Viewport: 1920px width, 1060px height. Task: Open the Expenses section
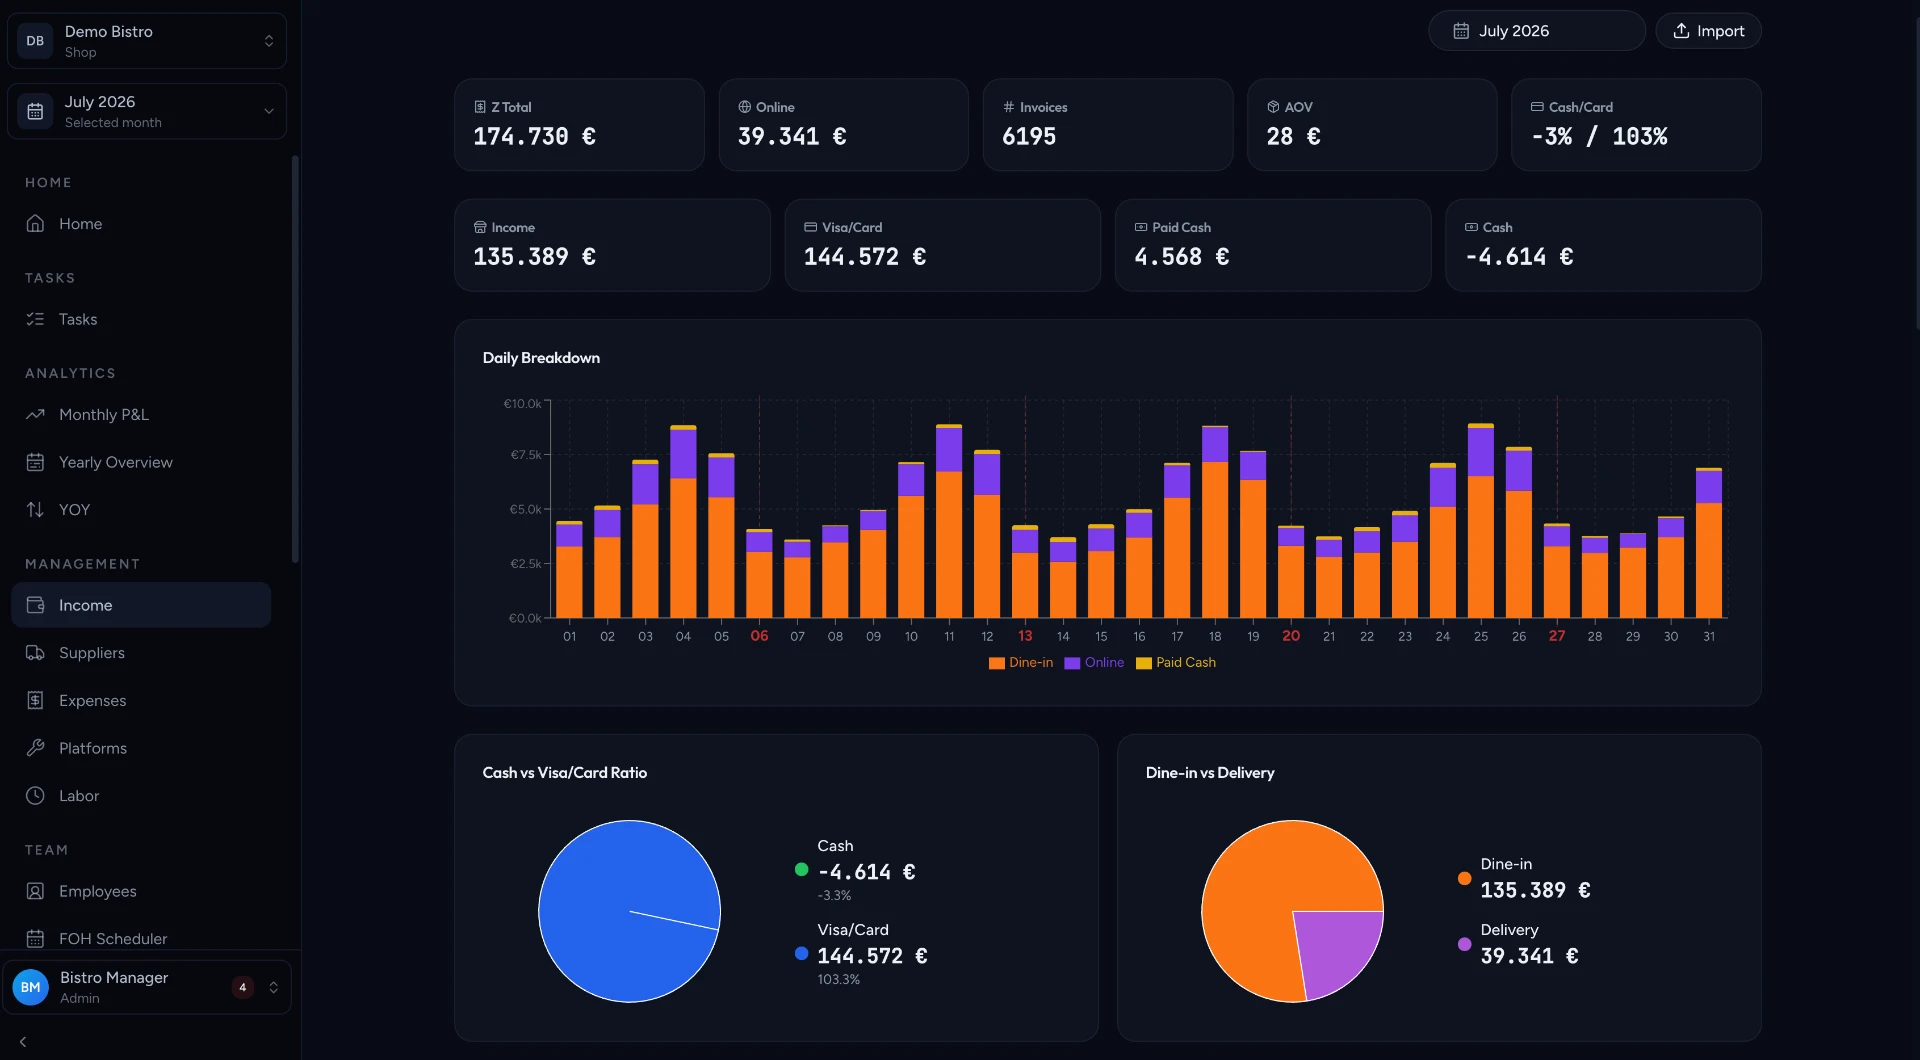(141, 700)
